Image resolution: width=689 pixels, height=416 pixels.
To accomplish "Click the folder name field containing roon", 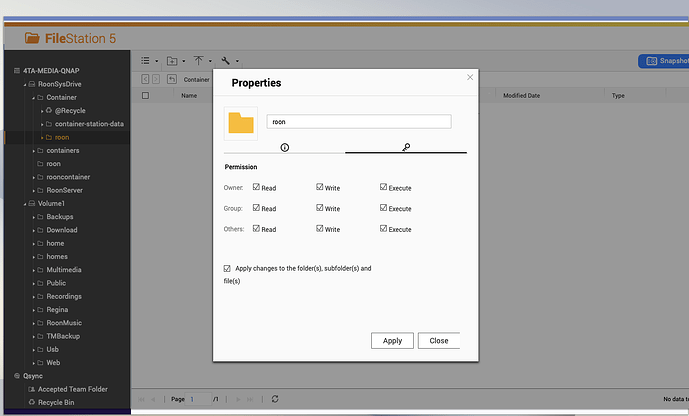I will pos(359,122).
